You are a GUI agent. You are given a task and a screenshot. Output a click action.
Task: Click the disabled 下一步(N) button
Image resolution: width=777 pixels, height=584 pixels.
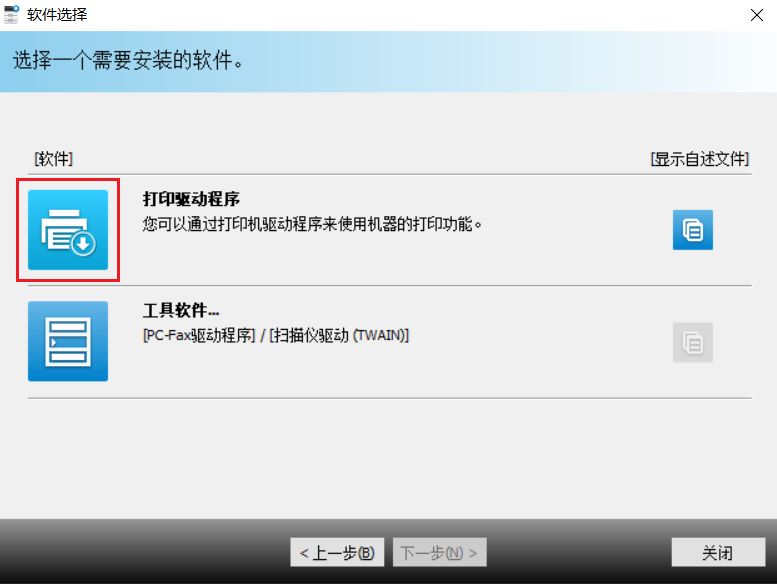tap(440, 552)
